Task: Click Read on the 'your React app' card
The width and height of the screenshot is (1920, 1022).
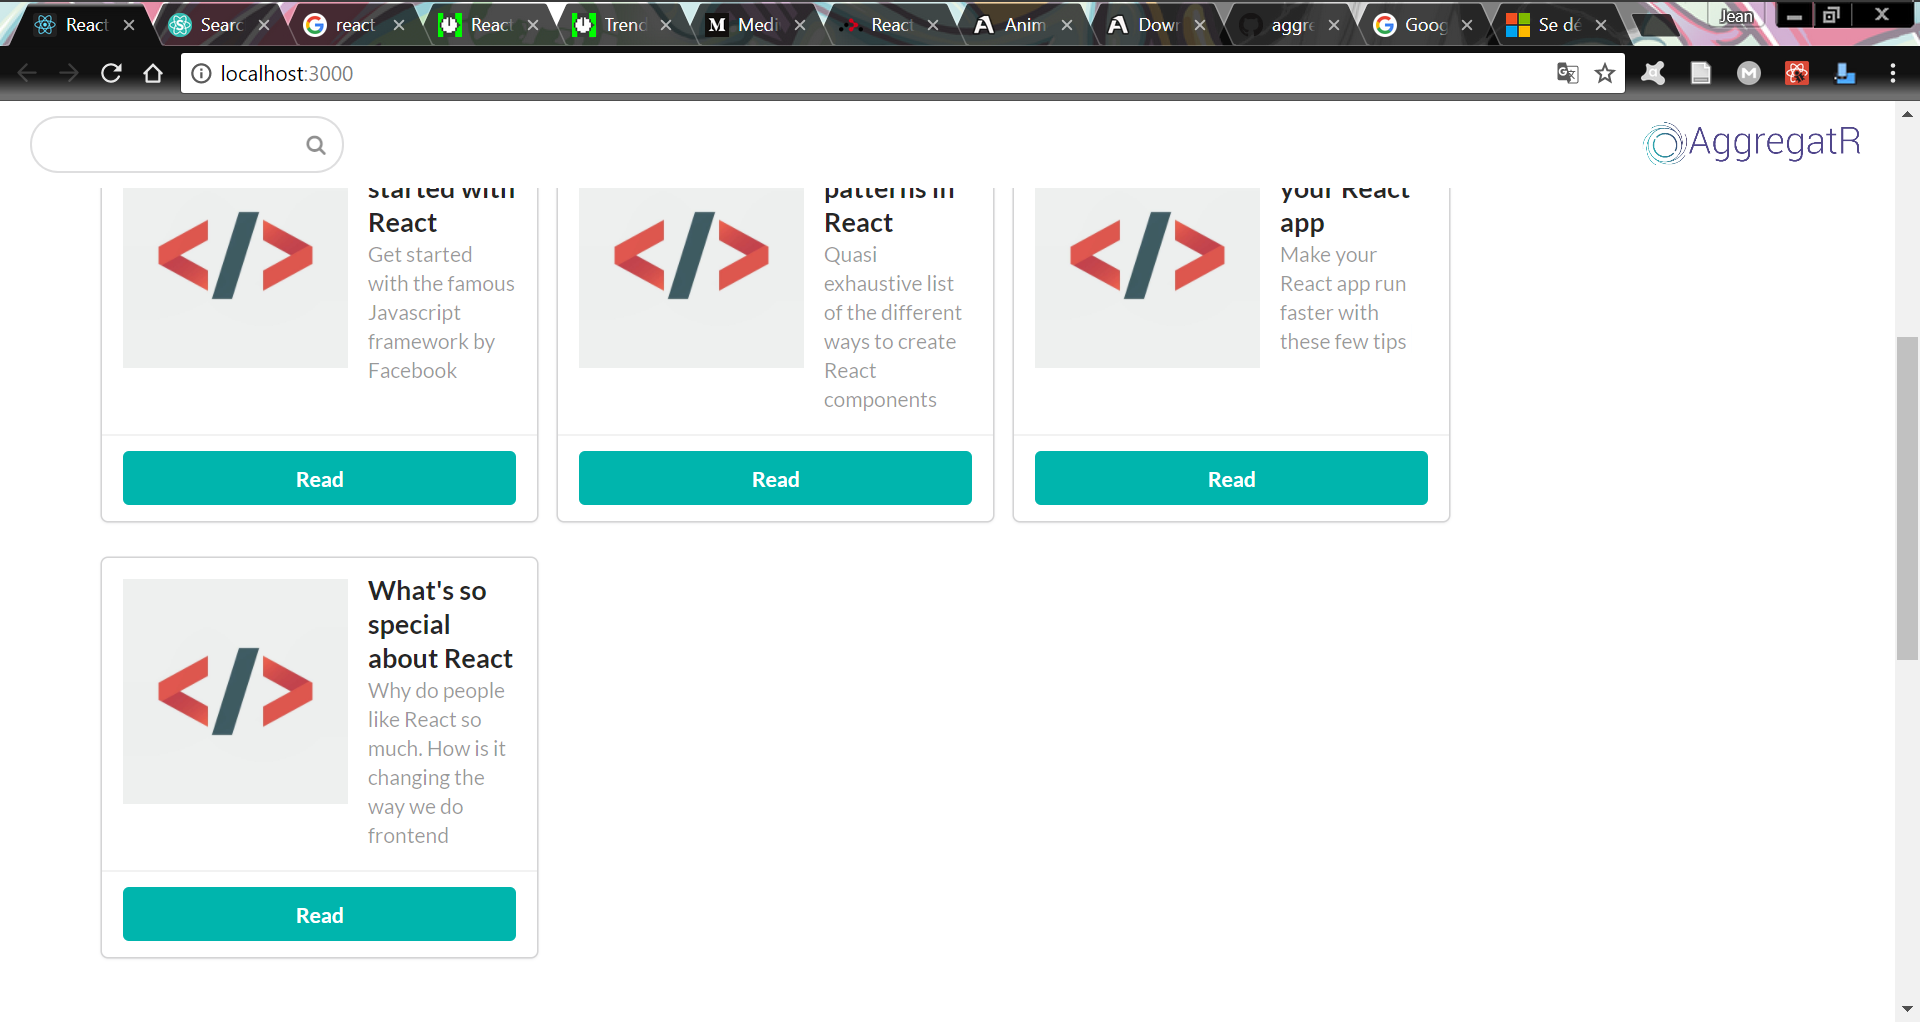Action: tap(1231, 478)
